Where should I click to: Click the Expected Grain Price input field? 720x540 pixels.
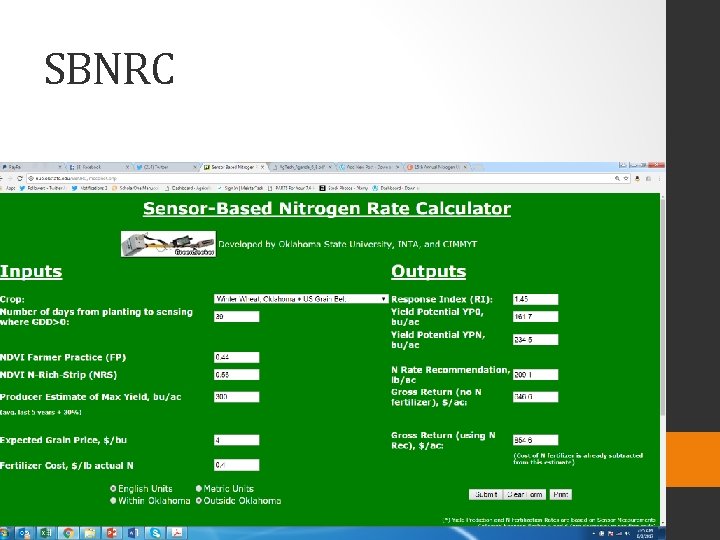[236, 440]
